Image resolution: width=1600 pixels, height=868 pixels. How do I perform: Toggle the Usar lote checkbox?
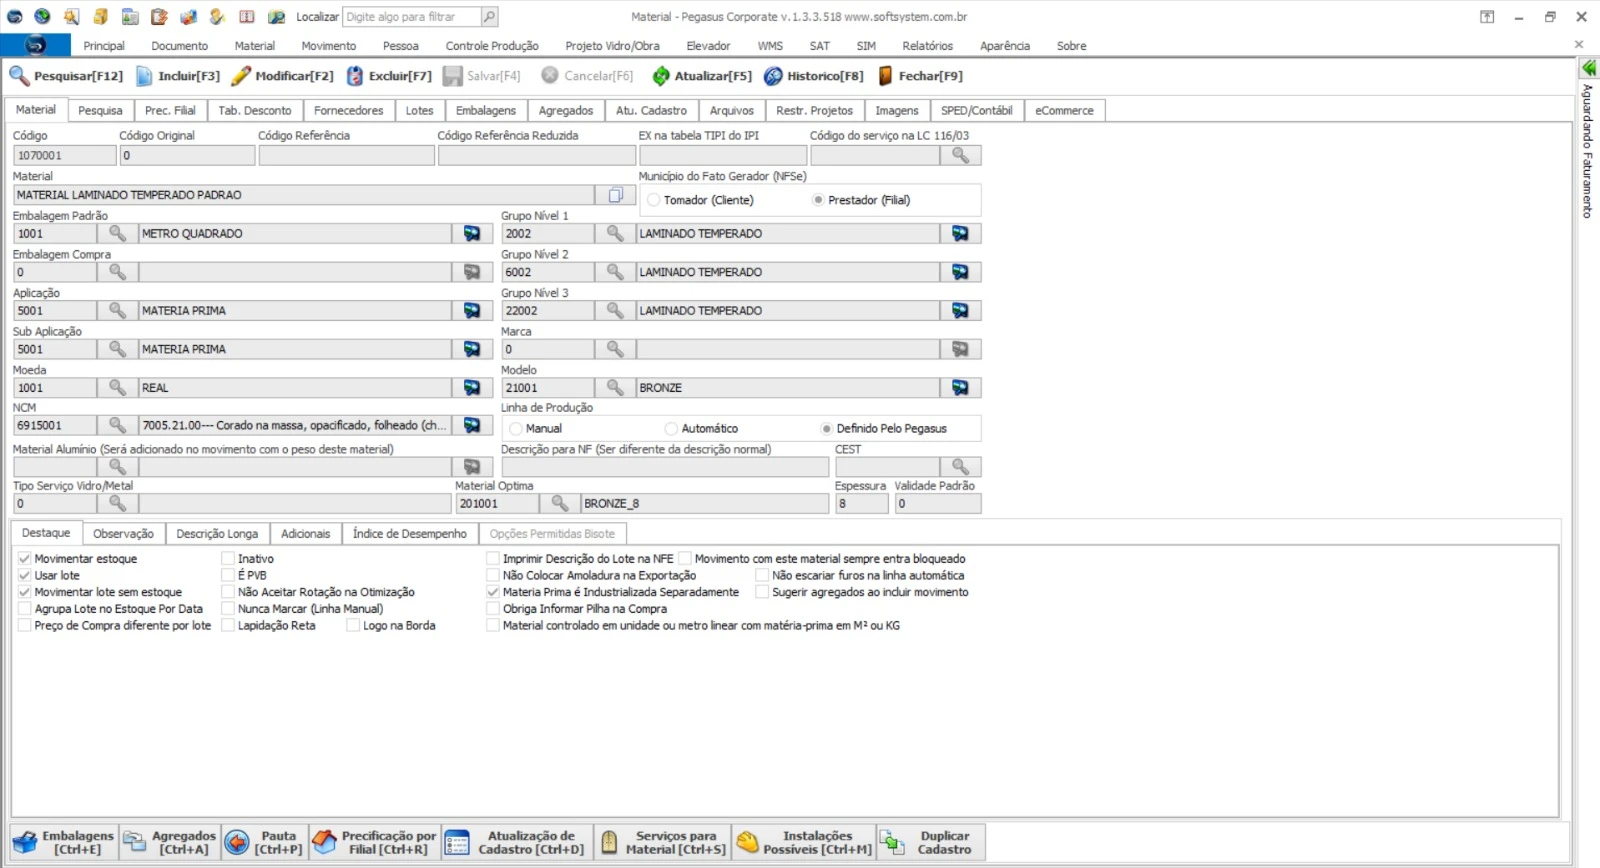click(25, 575)
